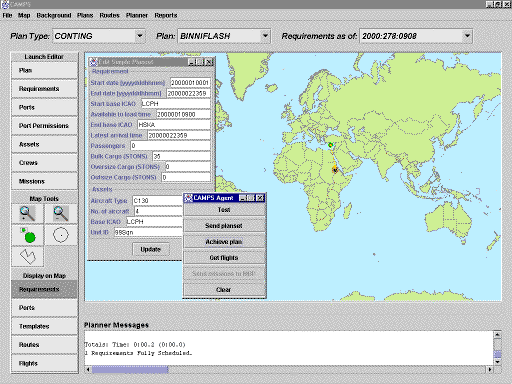Click the CAMPS Agent window title icon
Viewport: 512px width, 384px height.
pos(188,198)
